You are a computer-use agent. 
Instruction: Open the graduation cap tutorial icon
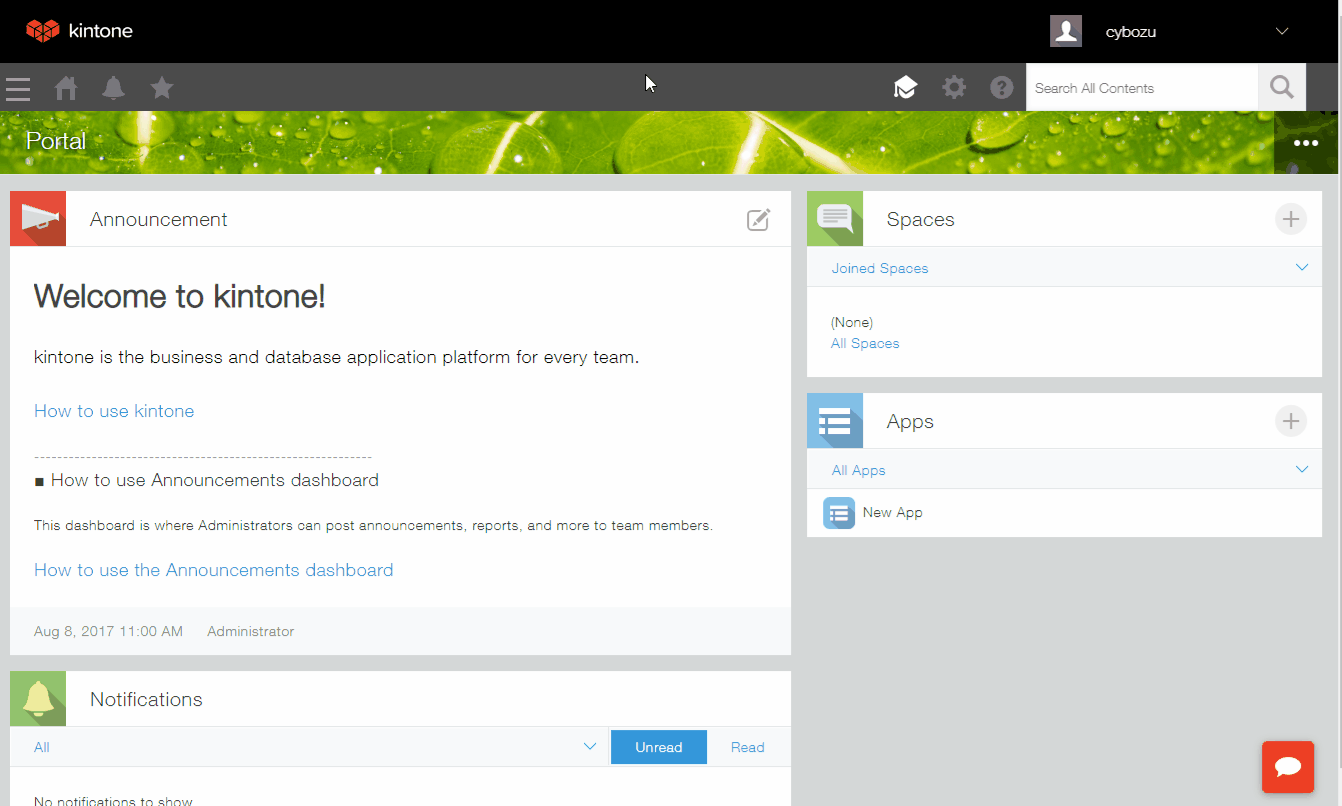[905, 88]
